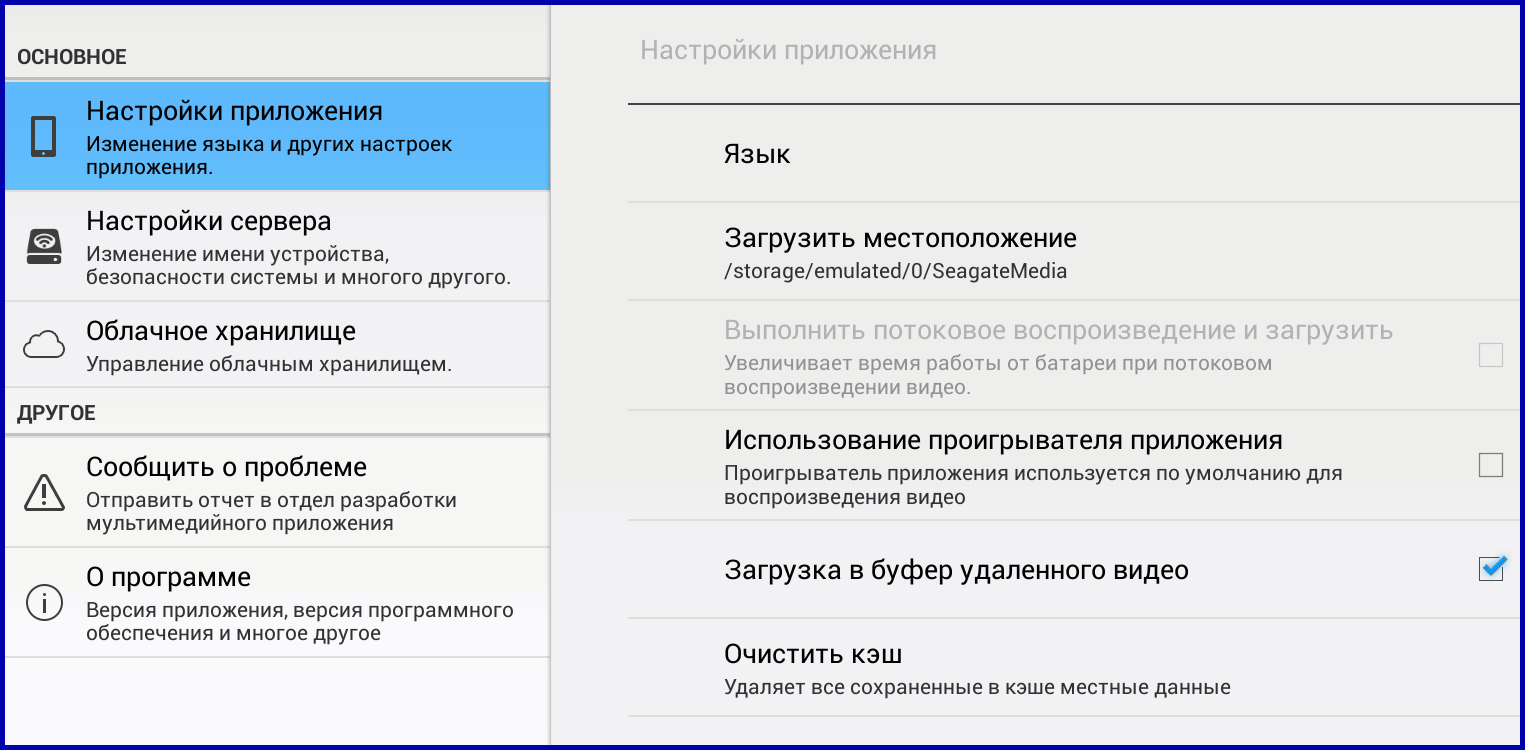Click the Использование проигрывателя приложения title text
1525x750 pixels.
click(1003, 441)
